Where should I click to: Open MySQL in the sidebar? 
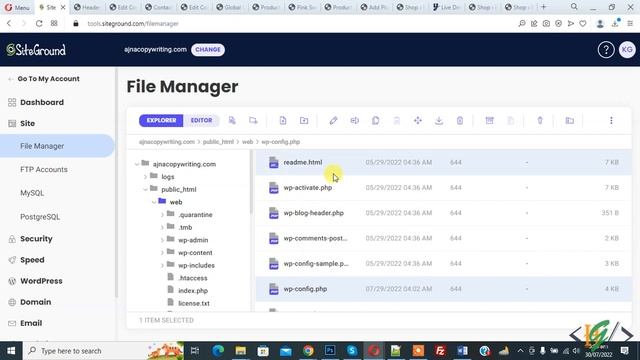32,193
